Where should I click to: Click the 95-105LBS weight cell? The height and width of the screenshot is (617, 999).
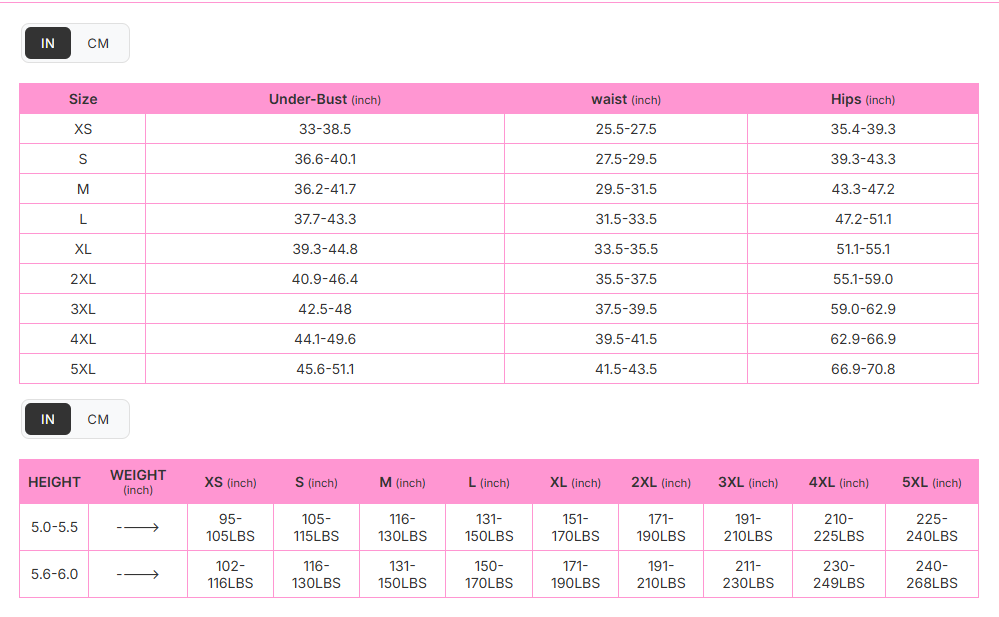coord(230,527)
